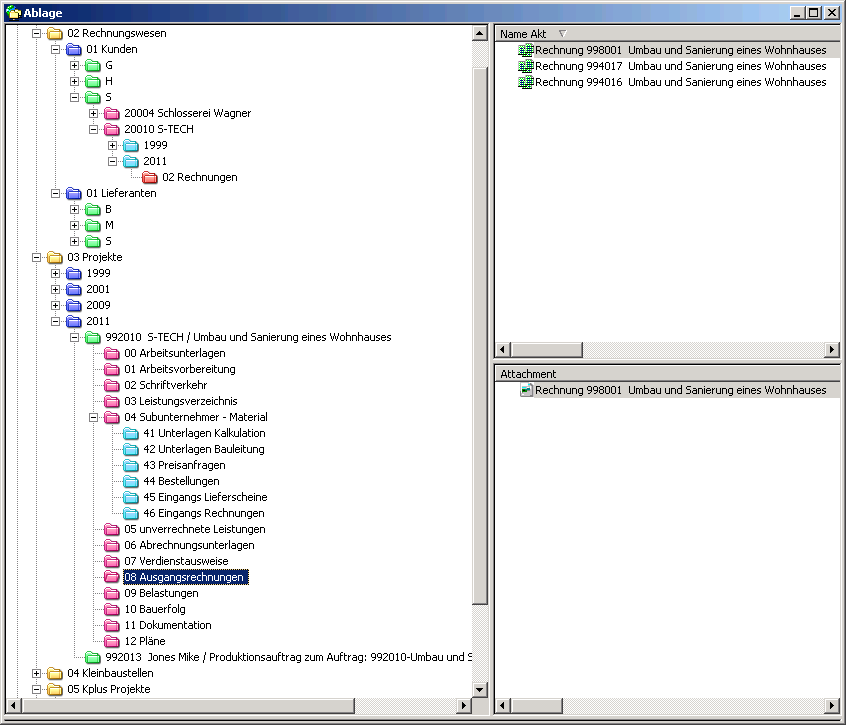Click document list horizontal scroll right arrow
The height and width of the screenshot is (725, 846).
(x=831, y=350)
